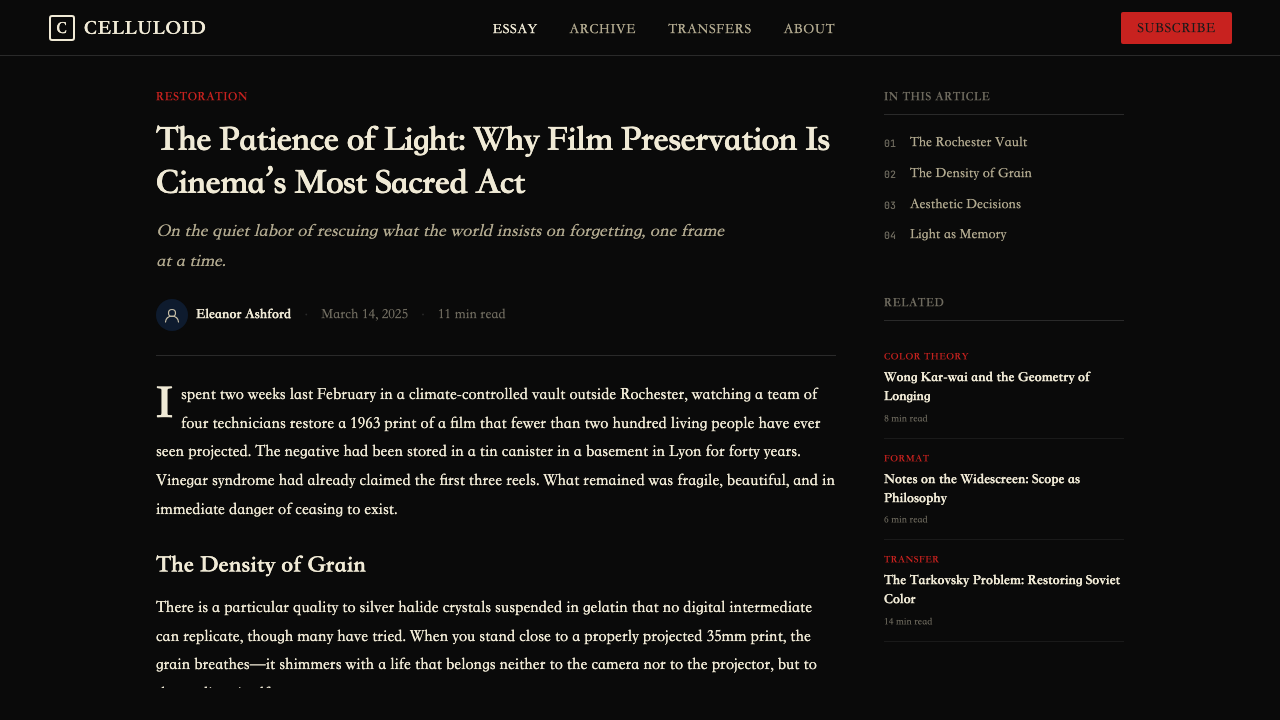Click the 01 contents number
Image resolution: width=1280 pixels, height=720 pixels.
[x=890, y=144]
